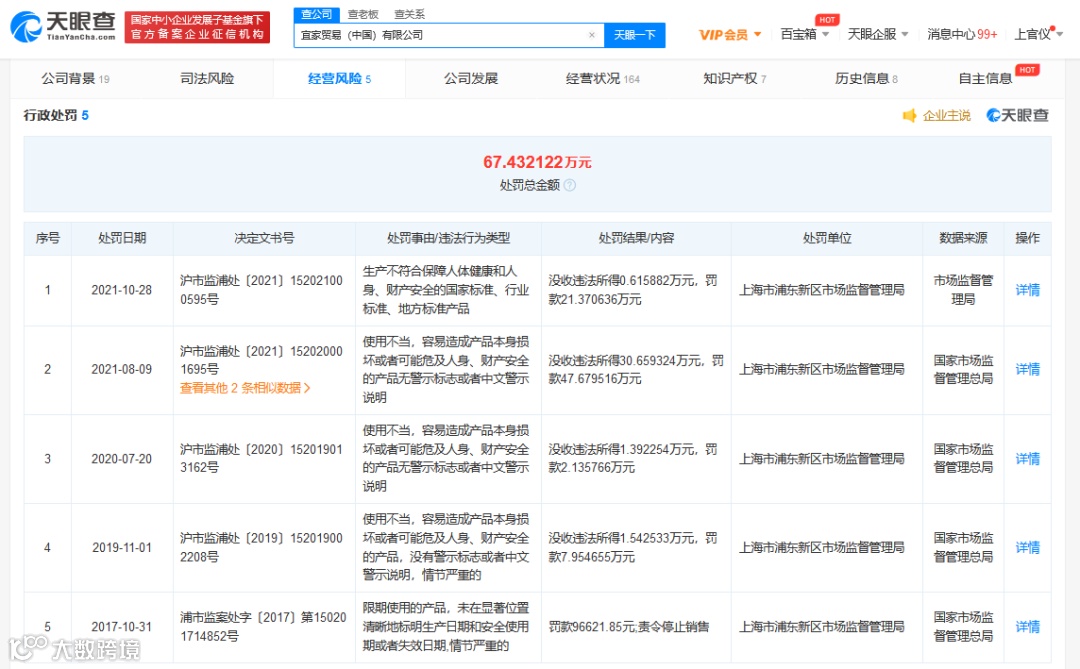The width and height of the screenshot is (1080, 669).
Task: Switch to the 历史信息 tab
Action: pos(866,79)
